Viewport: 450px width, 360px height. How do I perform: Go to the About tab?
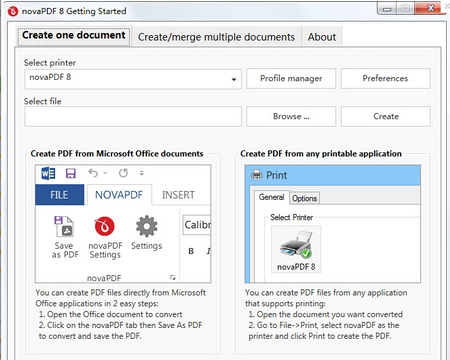(322, 37)
